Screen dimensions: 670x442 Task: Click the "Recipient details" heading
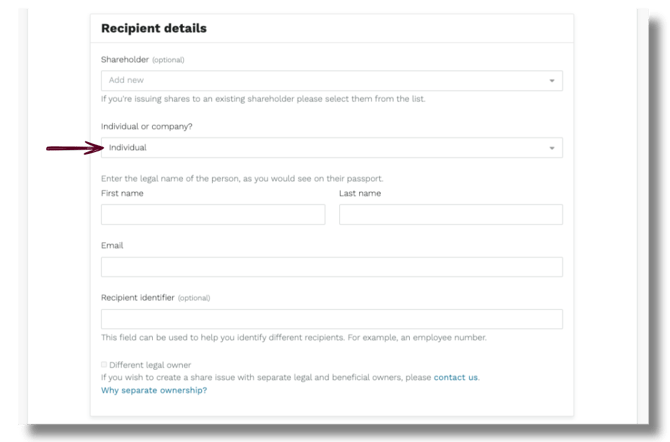tap(154, 28)
